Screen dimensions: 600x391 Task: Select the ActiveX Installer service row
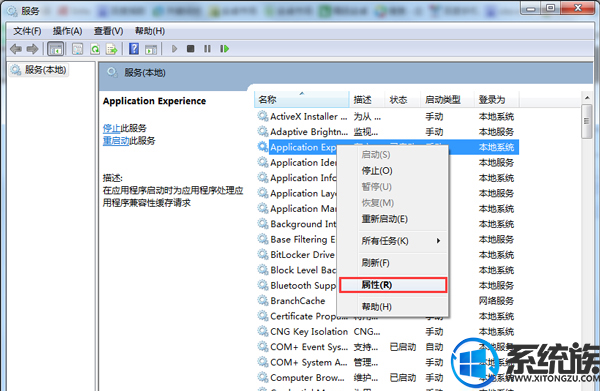(x=386, y=116)
